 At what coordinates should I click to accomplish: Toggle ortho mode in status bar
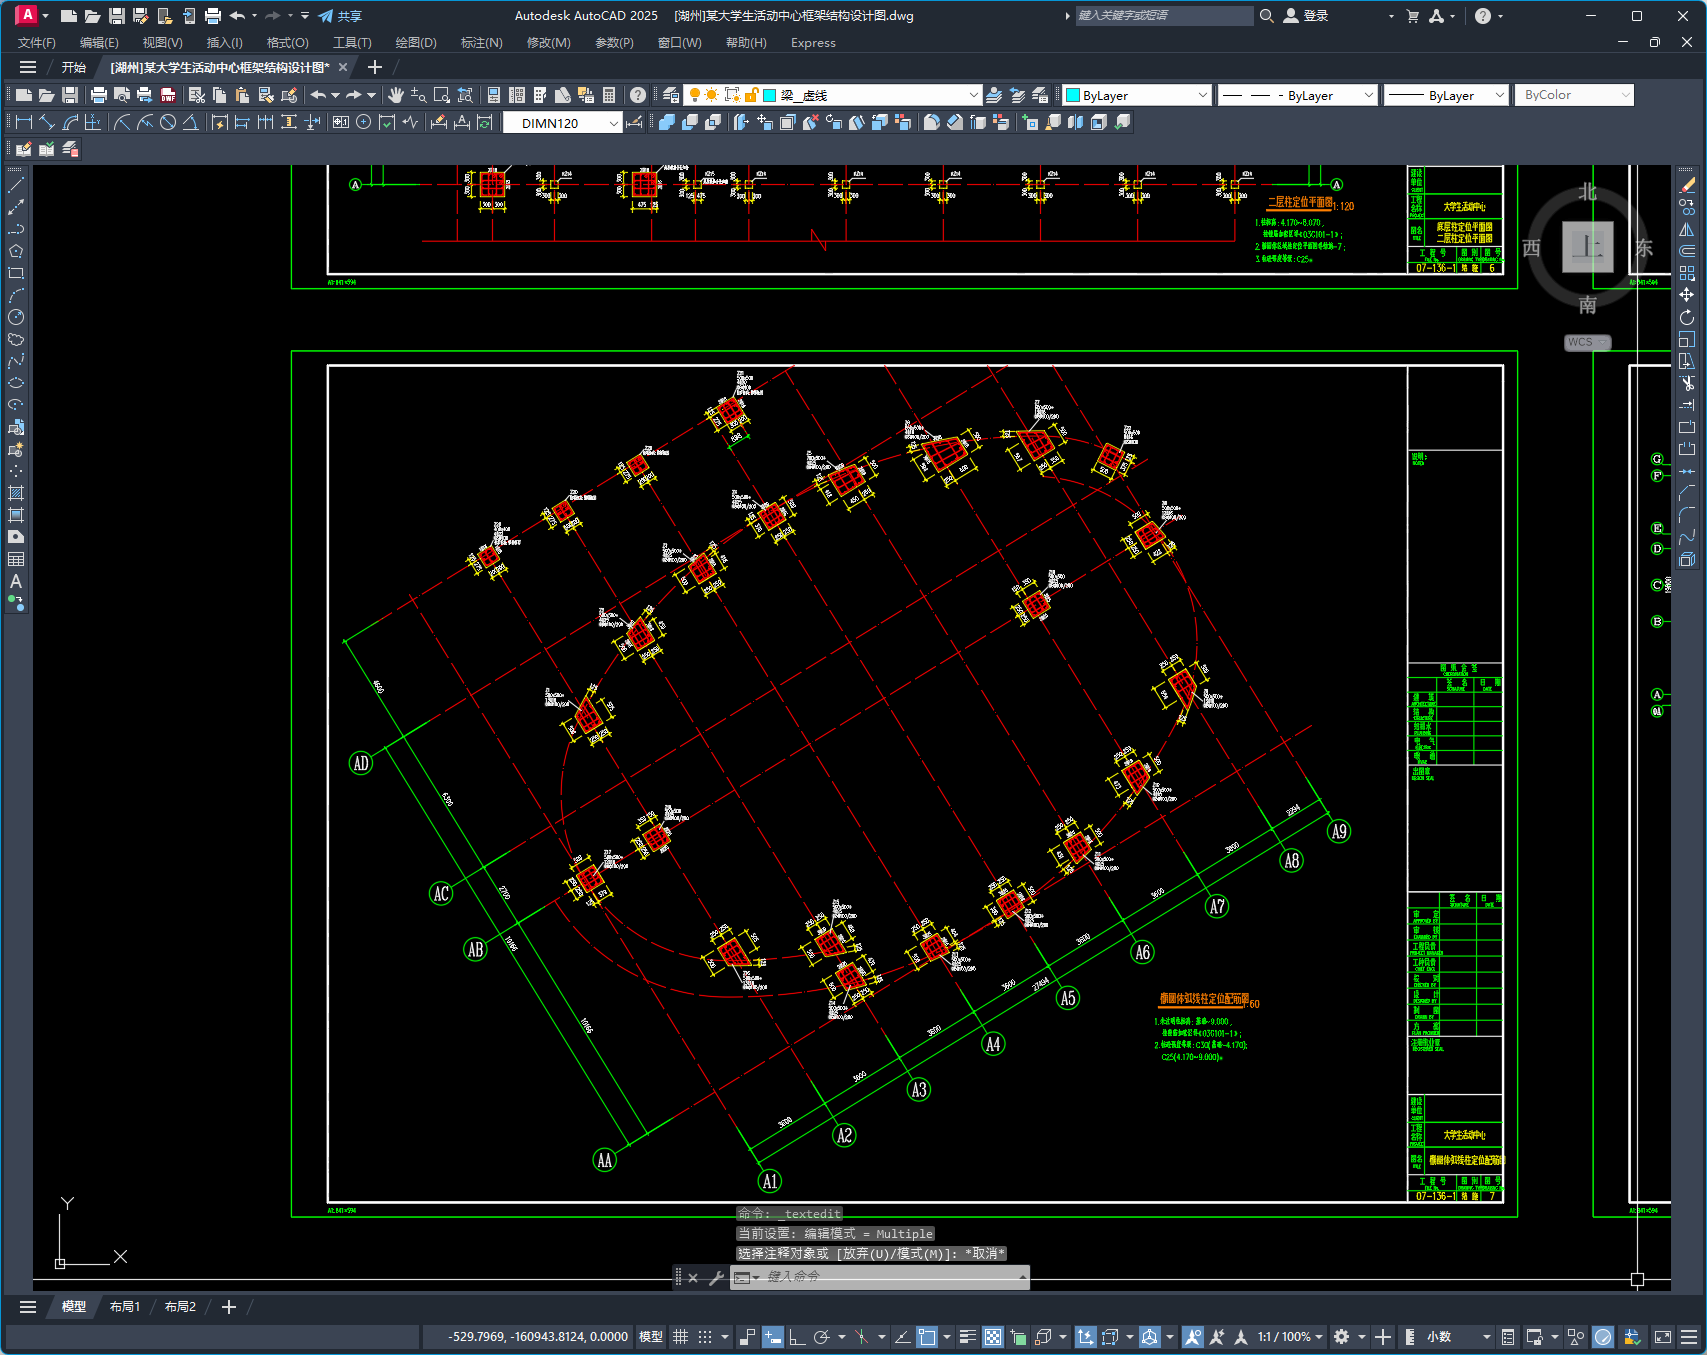pyautogui.click(x=797, y=1337)
